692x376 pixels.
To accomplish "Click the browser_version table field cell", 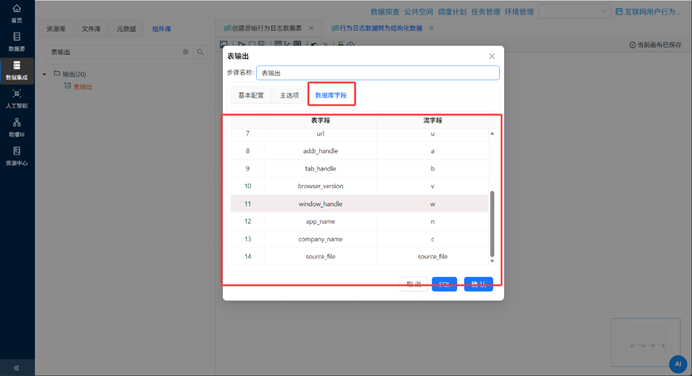I will tap(320, 186).
